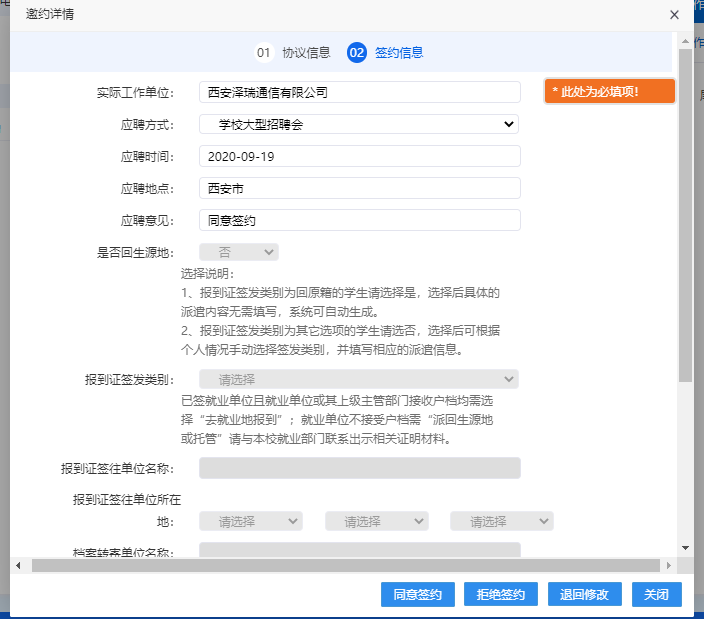Click the 应聘意见 text field
Viewport: 704px width, 619px height.
pos(359,220)
